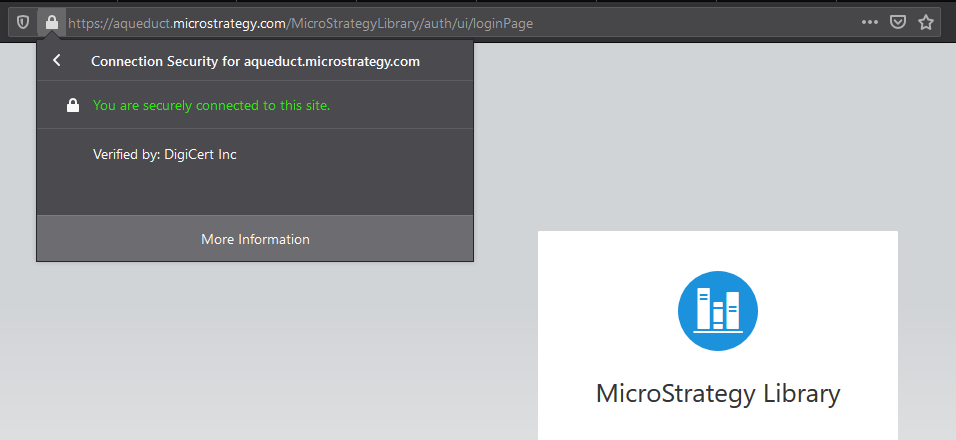Go back using the panel's left chevron
956x440 pixels.
(x=57, y=61)
